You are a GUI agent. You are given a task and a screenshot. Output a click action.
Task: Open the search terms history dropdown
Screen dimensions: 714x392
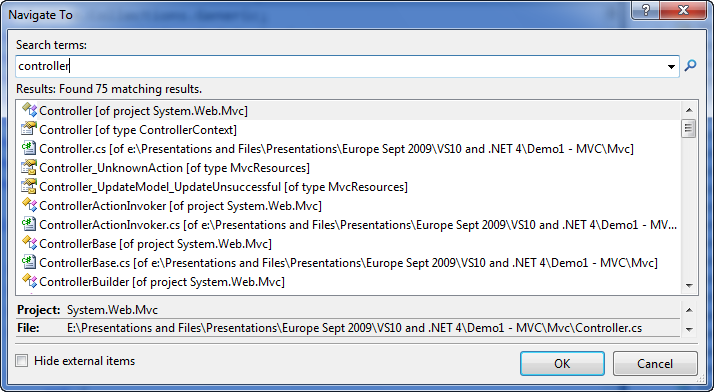(671, 66)
